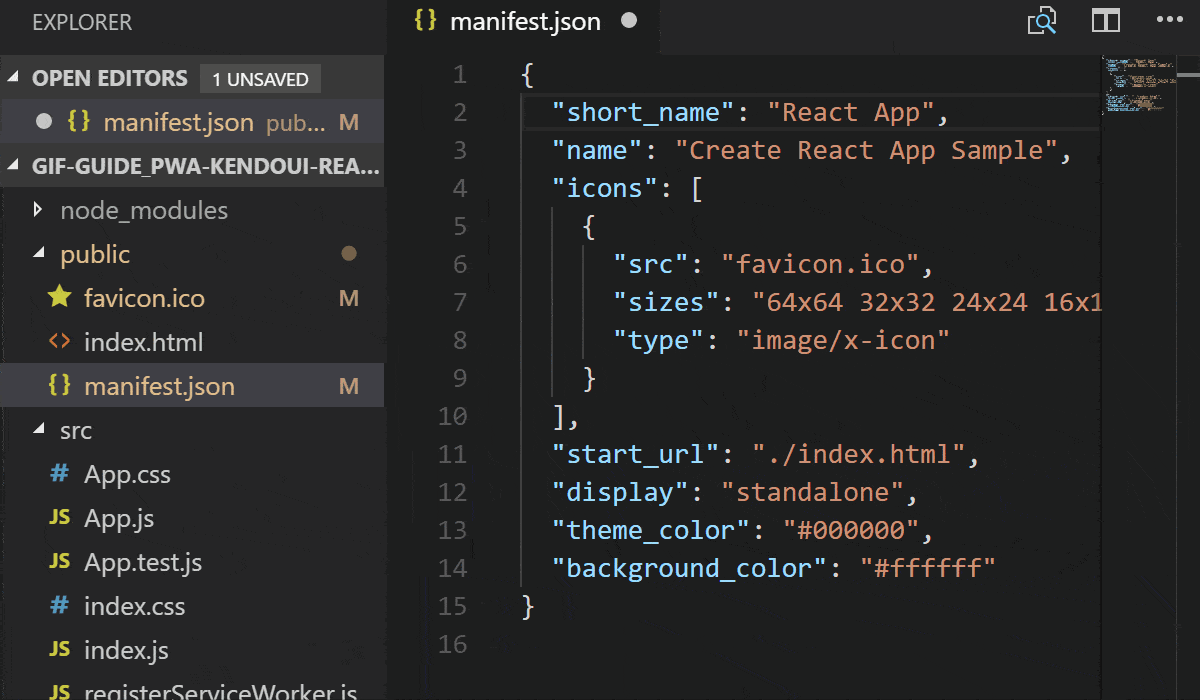Click line number 10 in the gutter
1200x700 pixels.
tap(452, 416)
